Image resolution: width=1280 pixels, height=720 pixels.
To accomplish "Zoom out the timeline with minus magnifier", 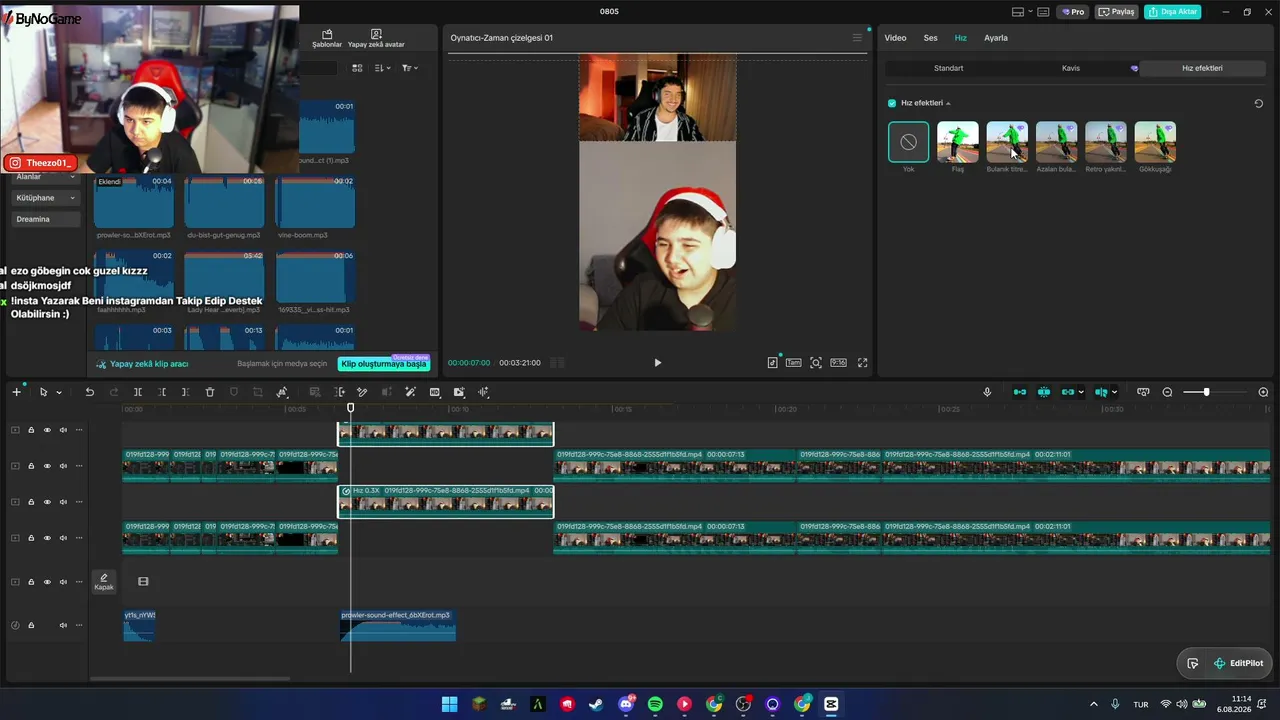I will point(1167,392).
